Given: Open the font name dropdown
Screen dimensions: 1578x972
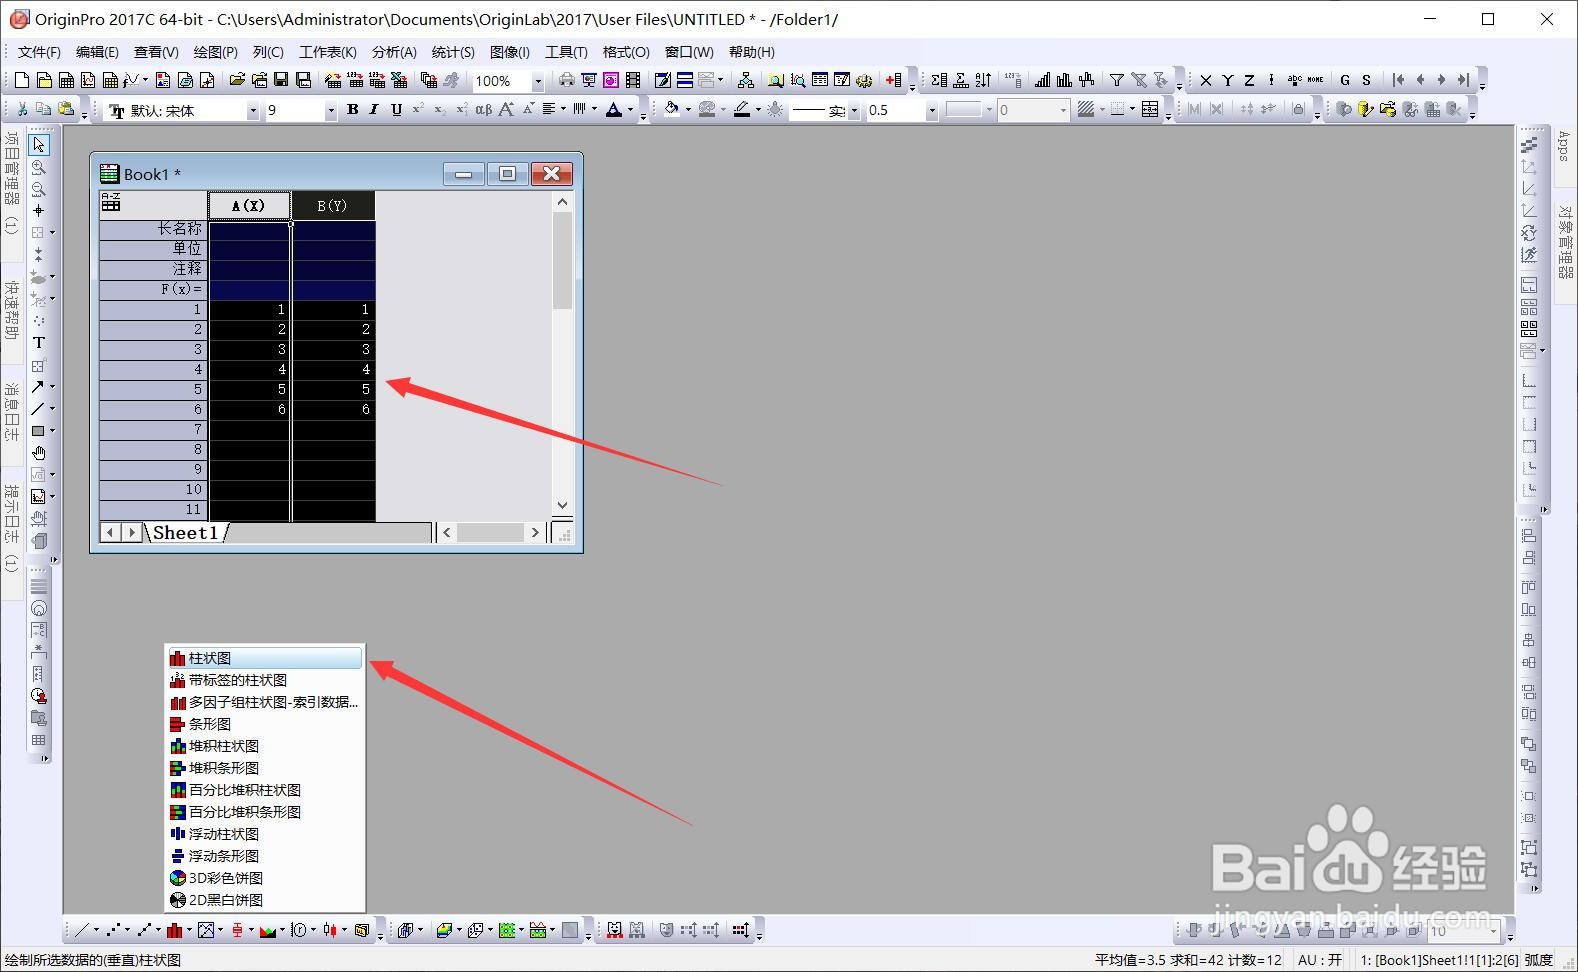Looking at the screenshot, I should coord(253,111).
